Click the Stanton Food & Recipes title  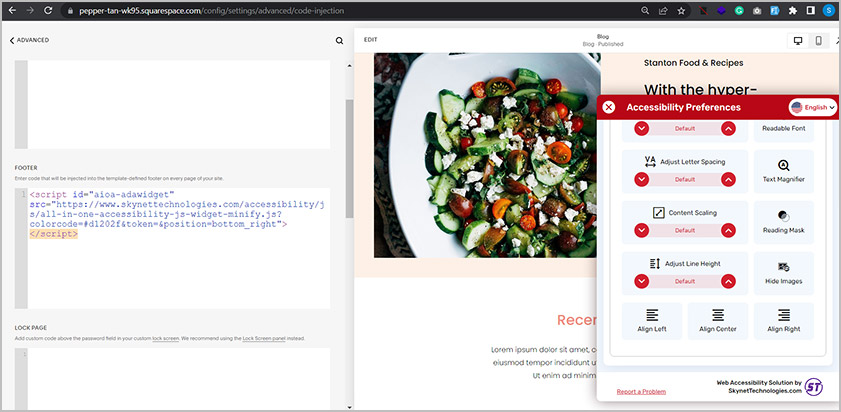(694, 63)
